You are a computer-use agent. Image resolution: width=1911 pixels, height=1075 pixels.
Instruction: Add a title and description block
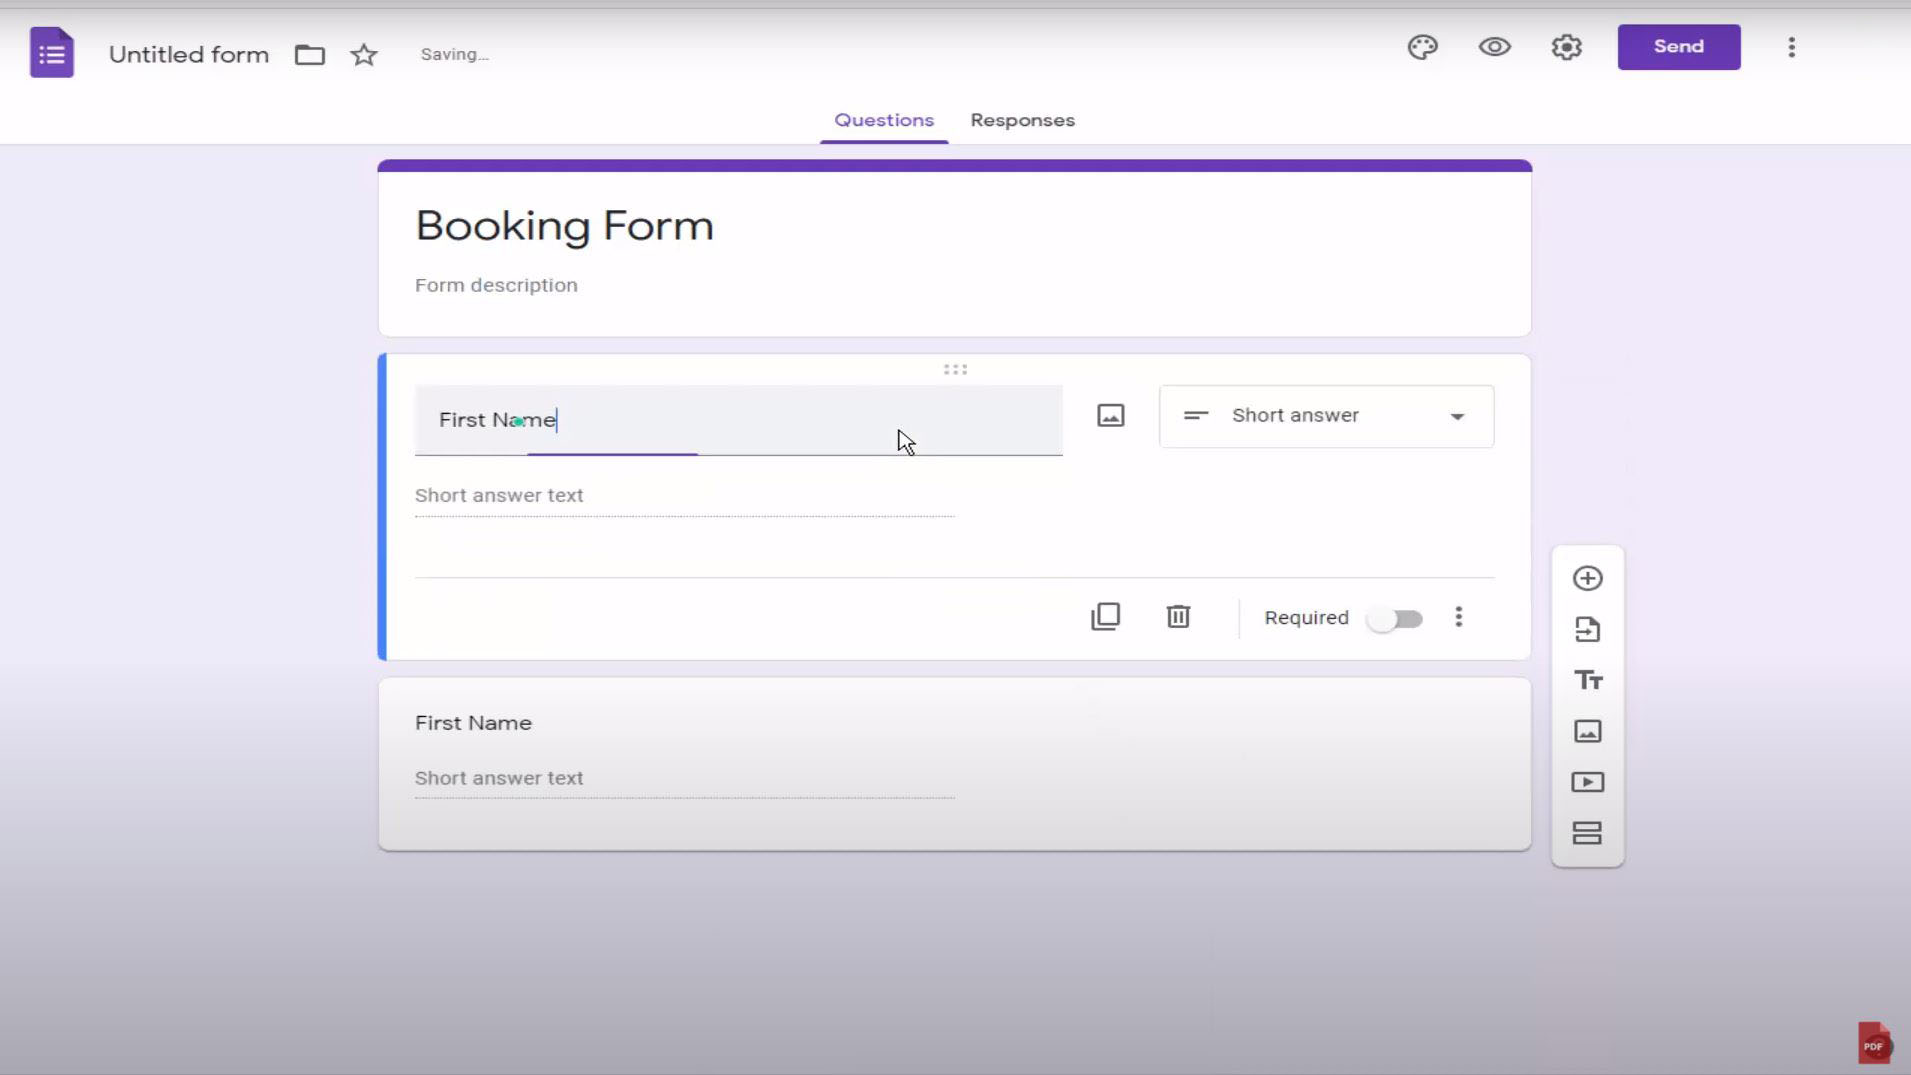coord(1587,681)
